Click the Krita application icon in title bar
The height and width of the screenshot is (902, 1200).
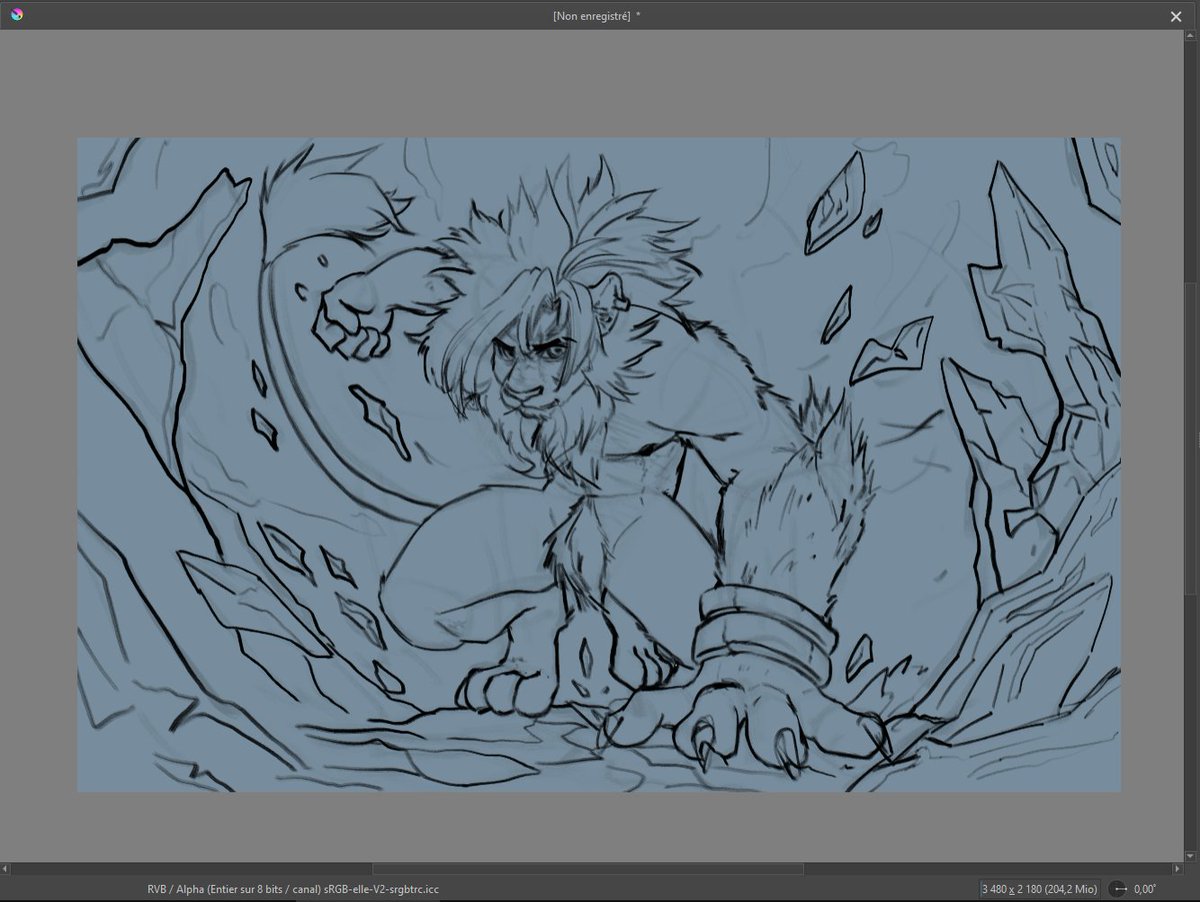click(16, 15)
